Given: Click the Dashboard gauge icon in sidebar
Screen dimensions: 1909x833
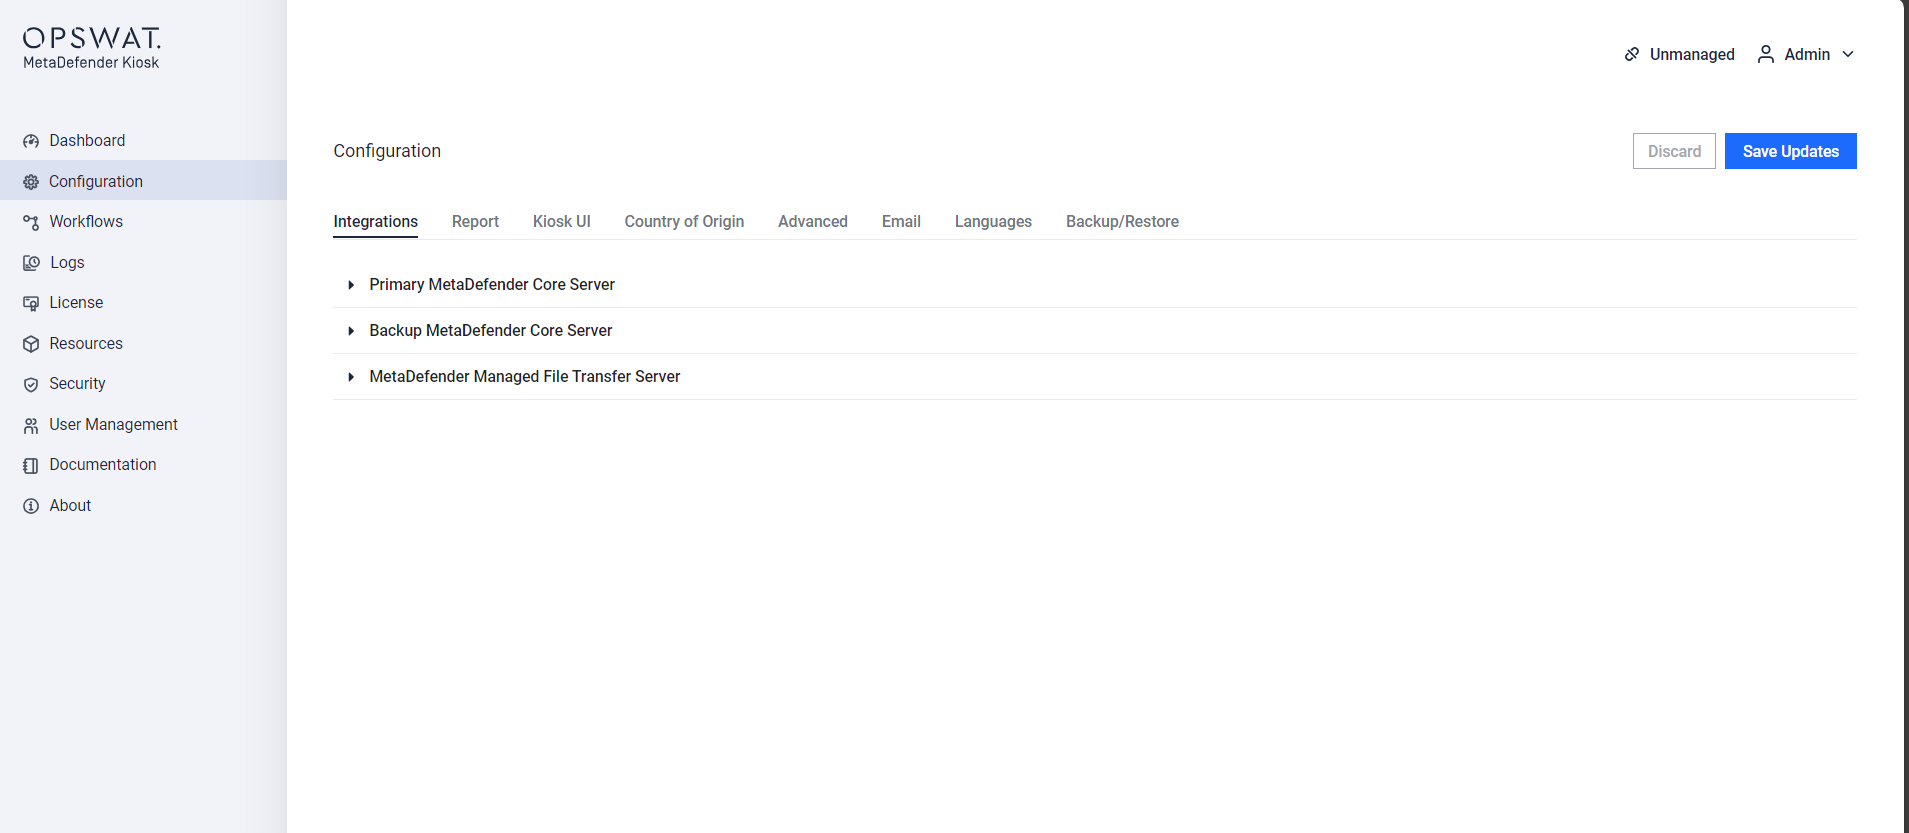Looking at the screenshot, I should coord(31,141).
